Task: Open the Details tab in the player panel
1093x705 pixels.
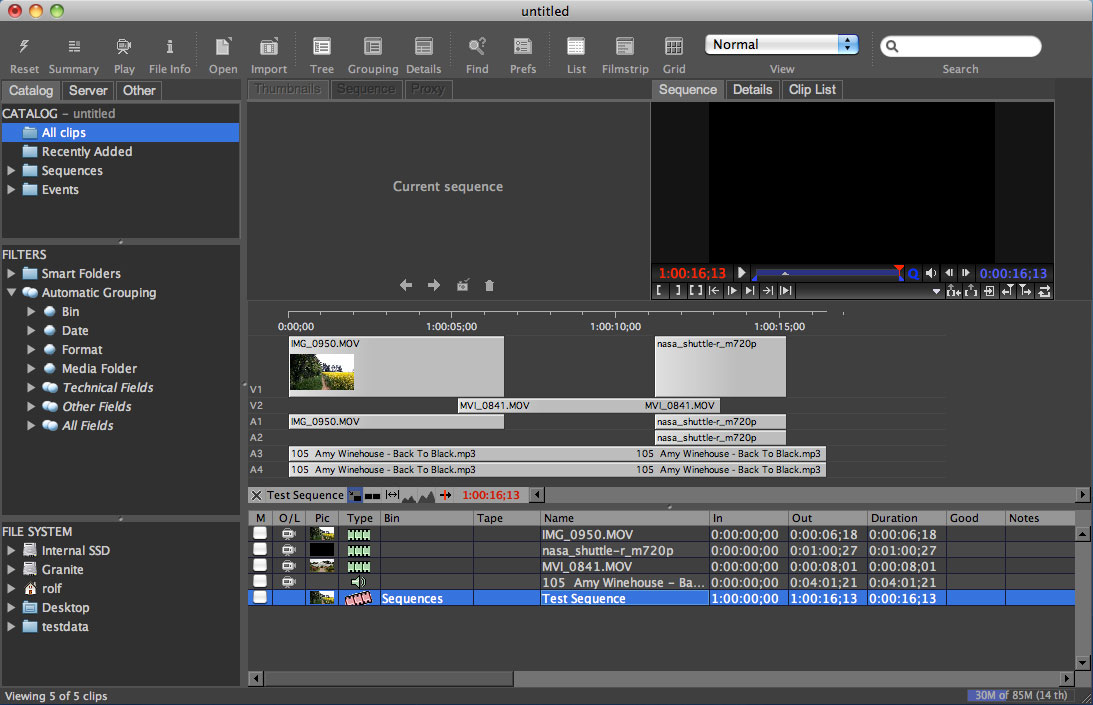Action: coord(752,89)
